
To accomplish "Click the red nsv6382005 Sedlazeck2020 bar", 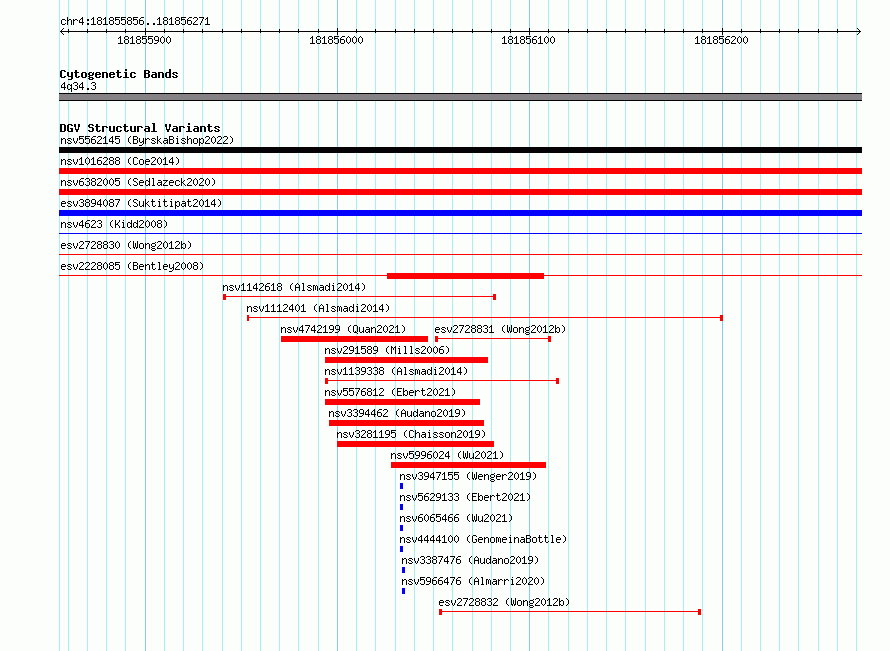I will coord(460,192).
